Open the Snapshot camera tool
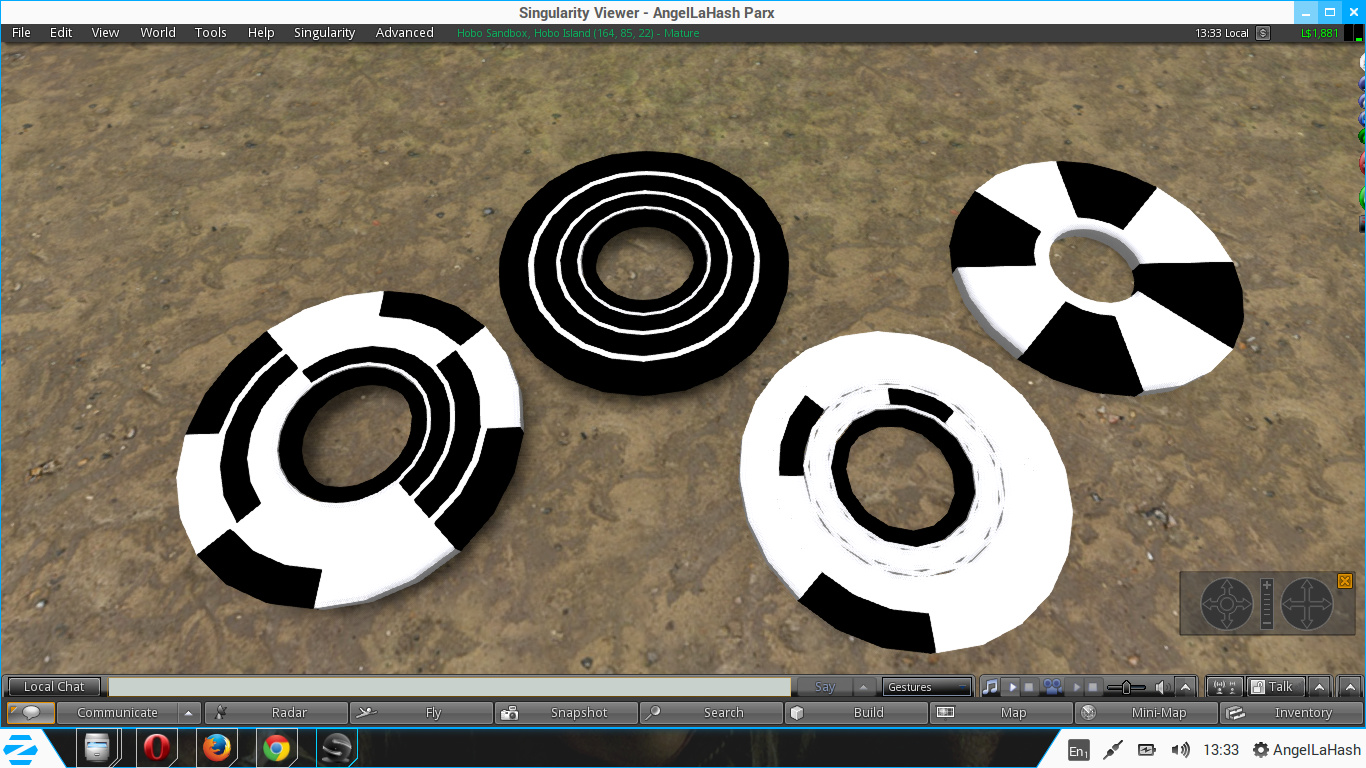This screenshot has height=768, width=1366. pyautogui.click(x=566, y=713)
